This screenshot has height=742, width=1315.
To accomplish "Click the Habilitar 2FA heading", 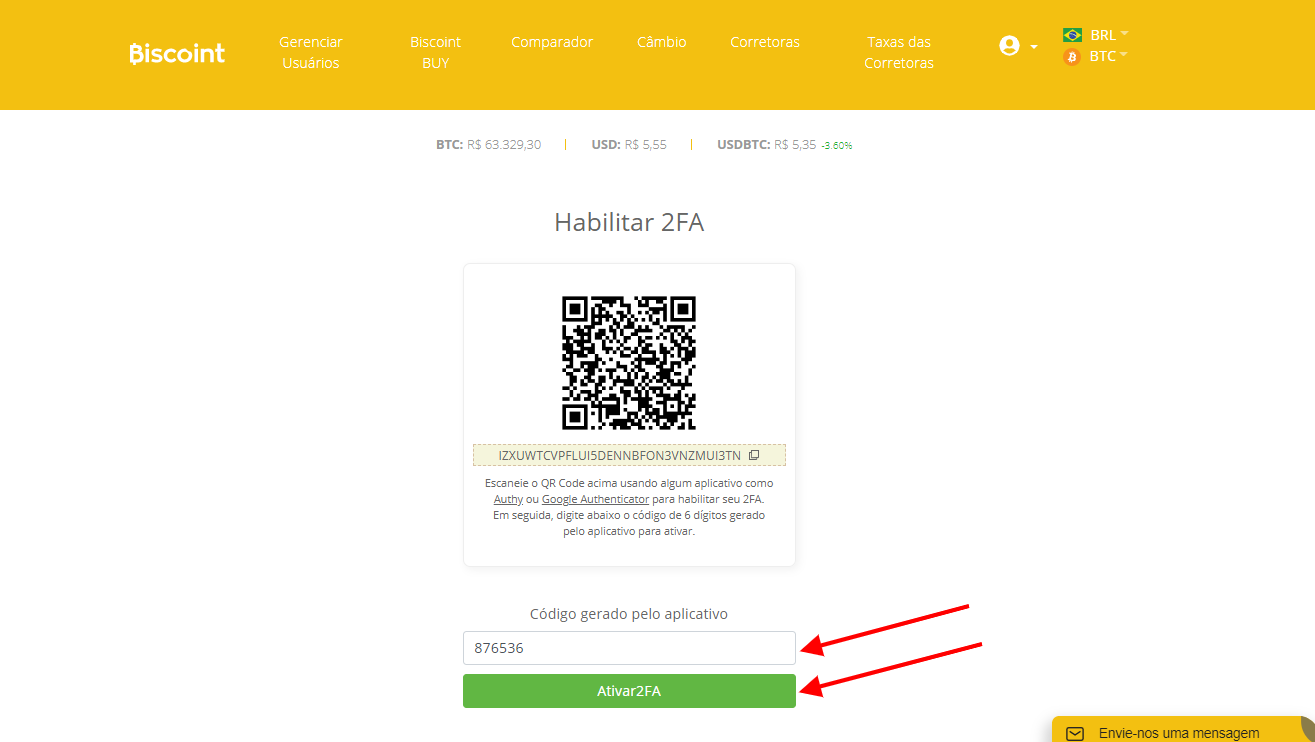I will (629, 222).
